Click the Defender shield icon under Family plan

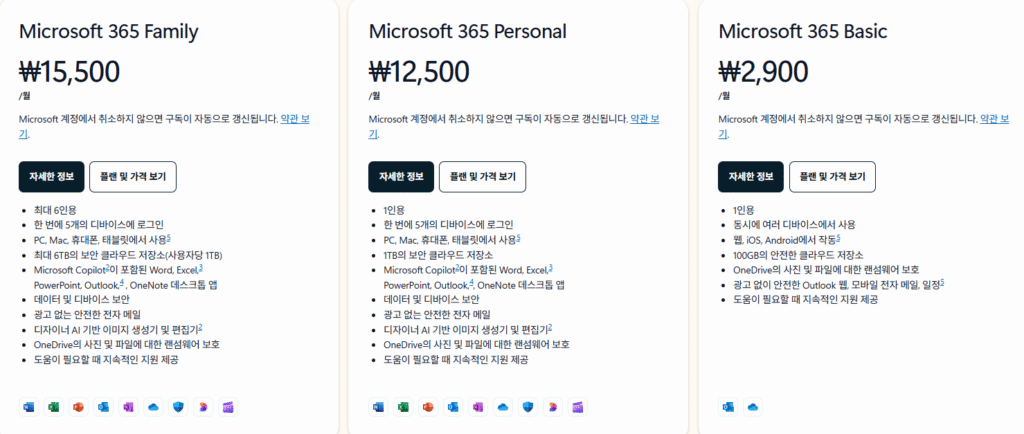178,407
